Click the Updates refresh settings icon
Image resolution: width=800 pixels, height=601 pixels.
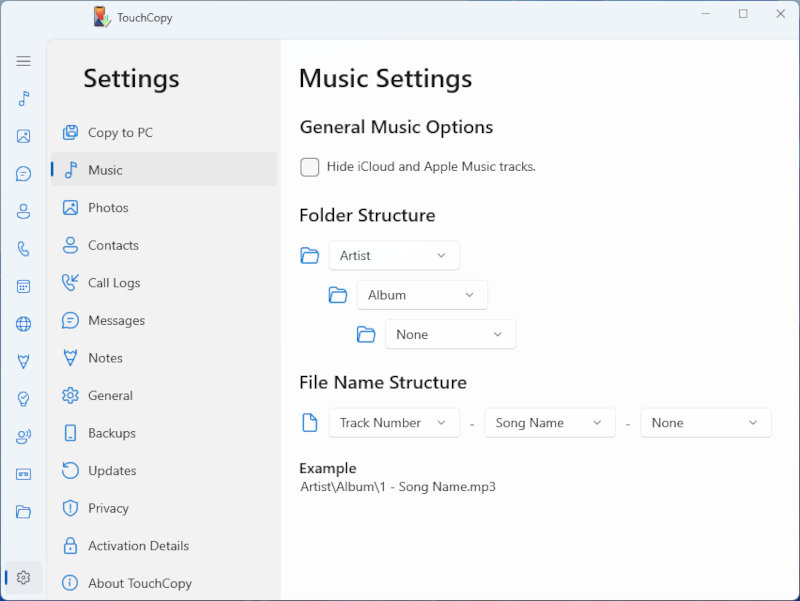[x=70, y=470]
